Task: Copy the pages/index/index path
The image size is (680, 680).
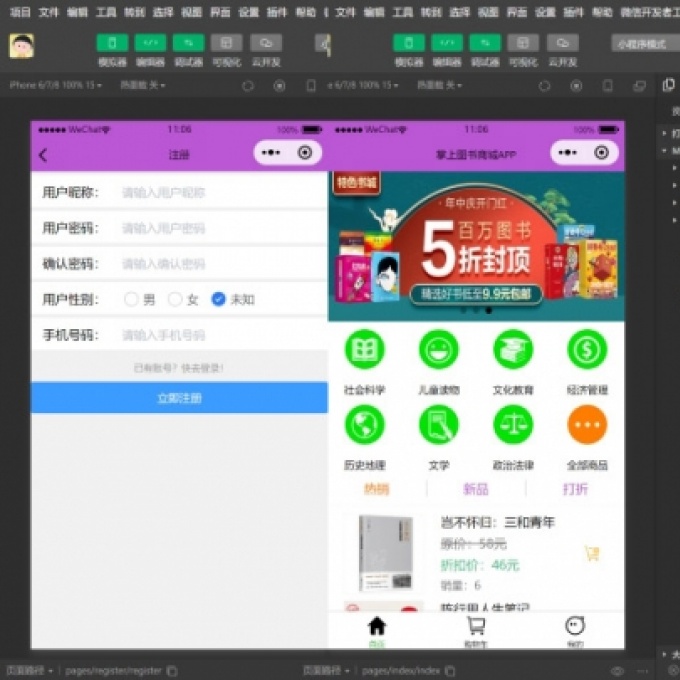Action: (450, 671)
